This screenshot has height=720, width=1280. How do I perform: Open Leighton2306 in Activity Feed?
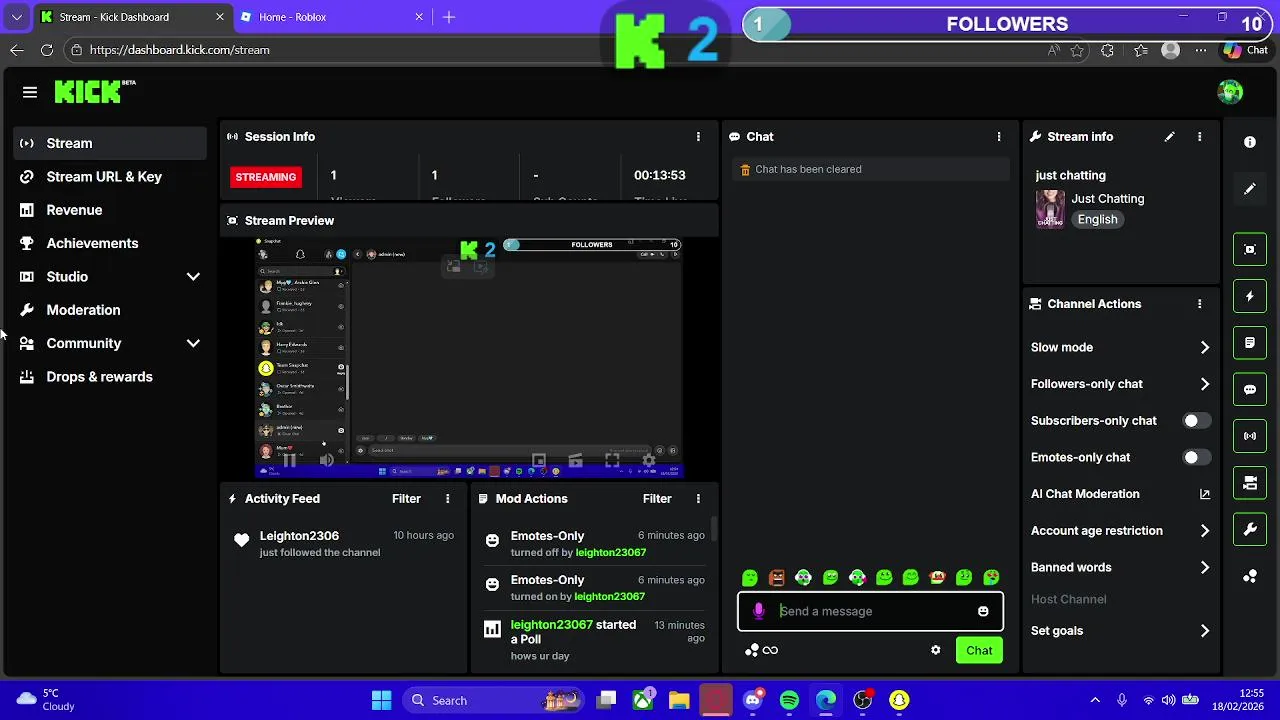[299, 536]
